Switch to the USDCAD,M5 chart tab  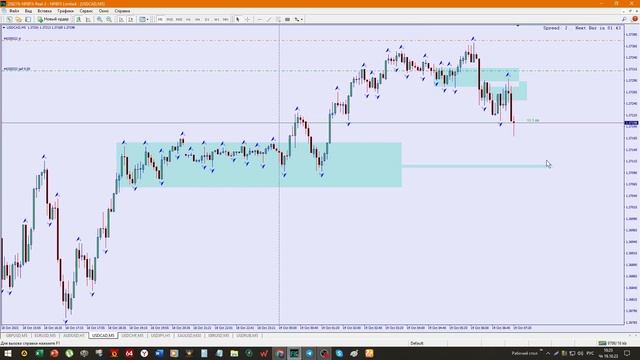[x=103, y=336]
